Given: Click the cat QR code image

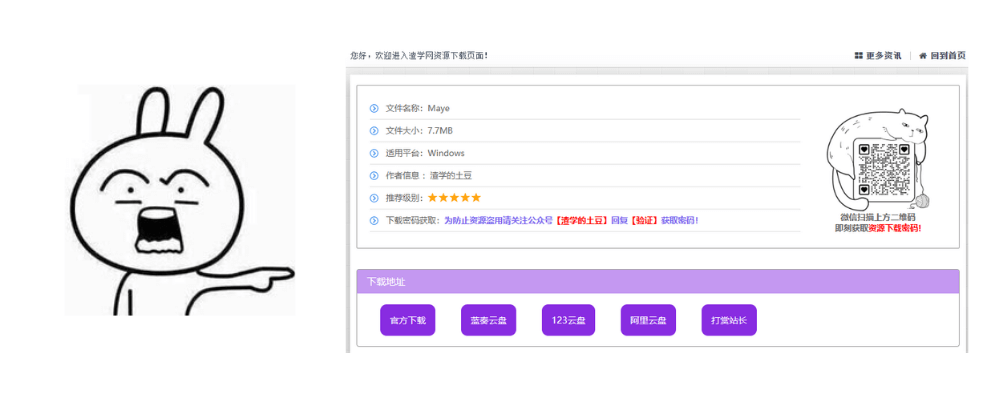Looking at the screenshot, I should pyautogui.click(x=881, y=160).
